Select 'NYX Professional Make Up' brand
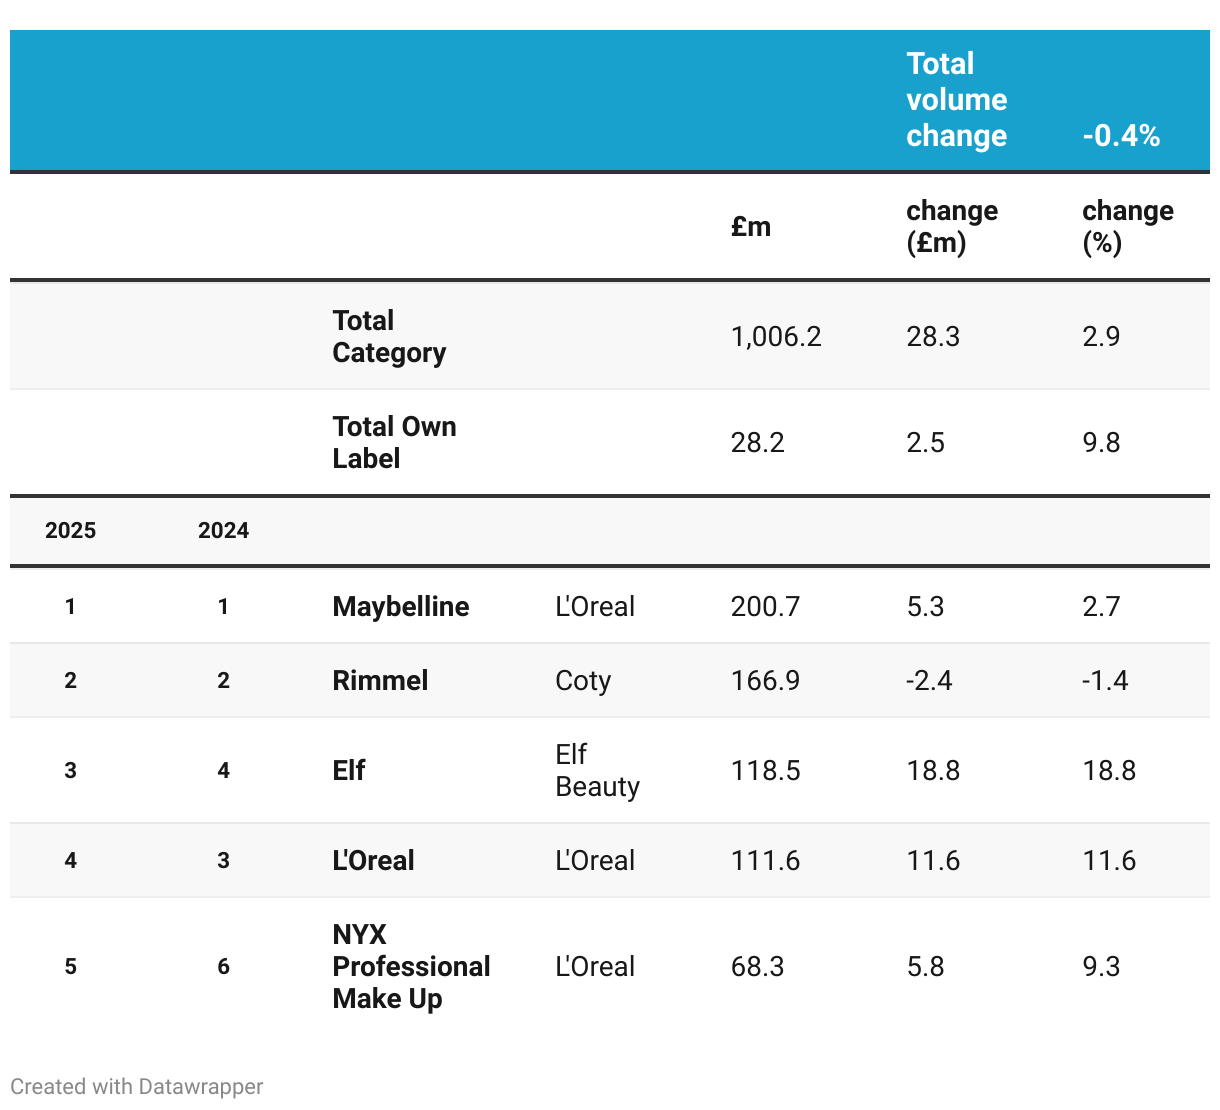The image size is (1220, 1110). click(x=411, y=967)
